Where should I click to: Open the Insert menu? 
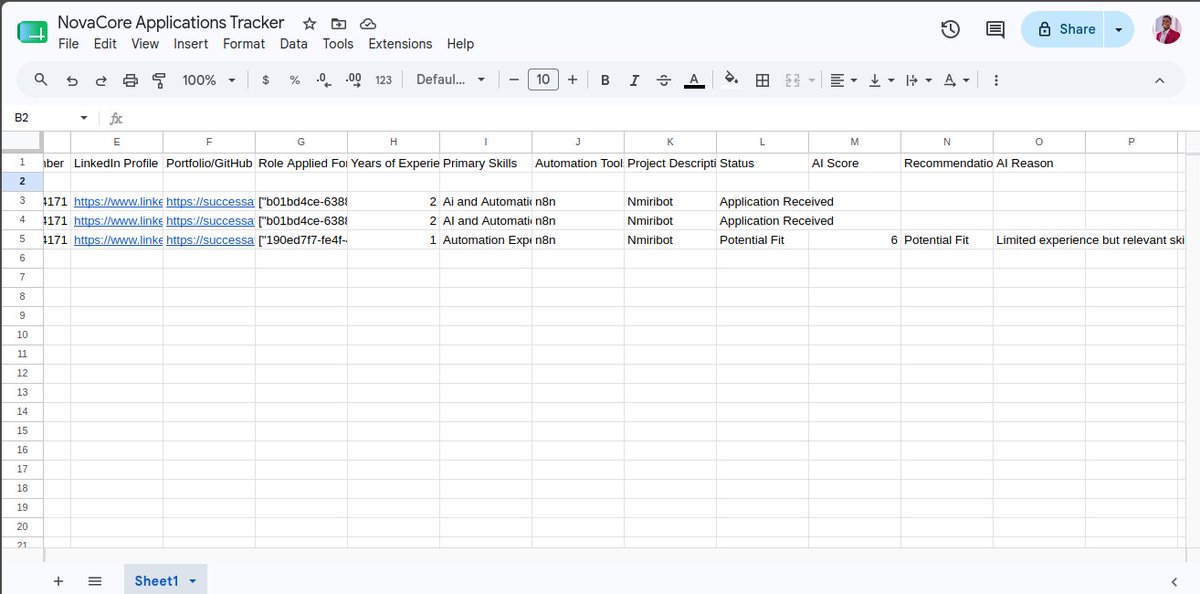[191, 44]
